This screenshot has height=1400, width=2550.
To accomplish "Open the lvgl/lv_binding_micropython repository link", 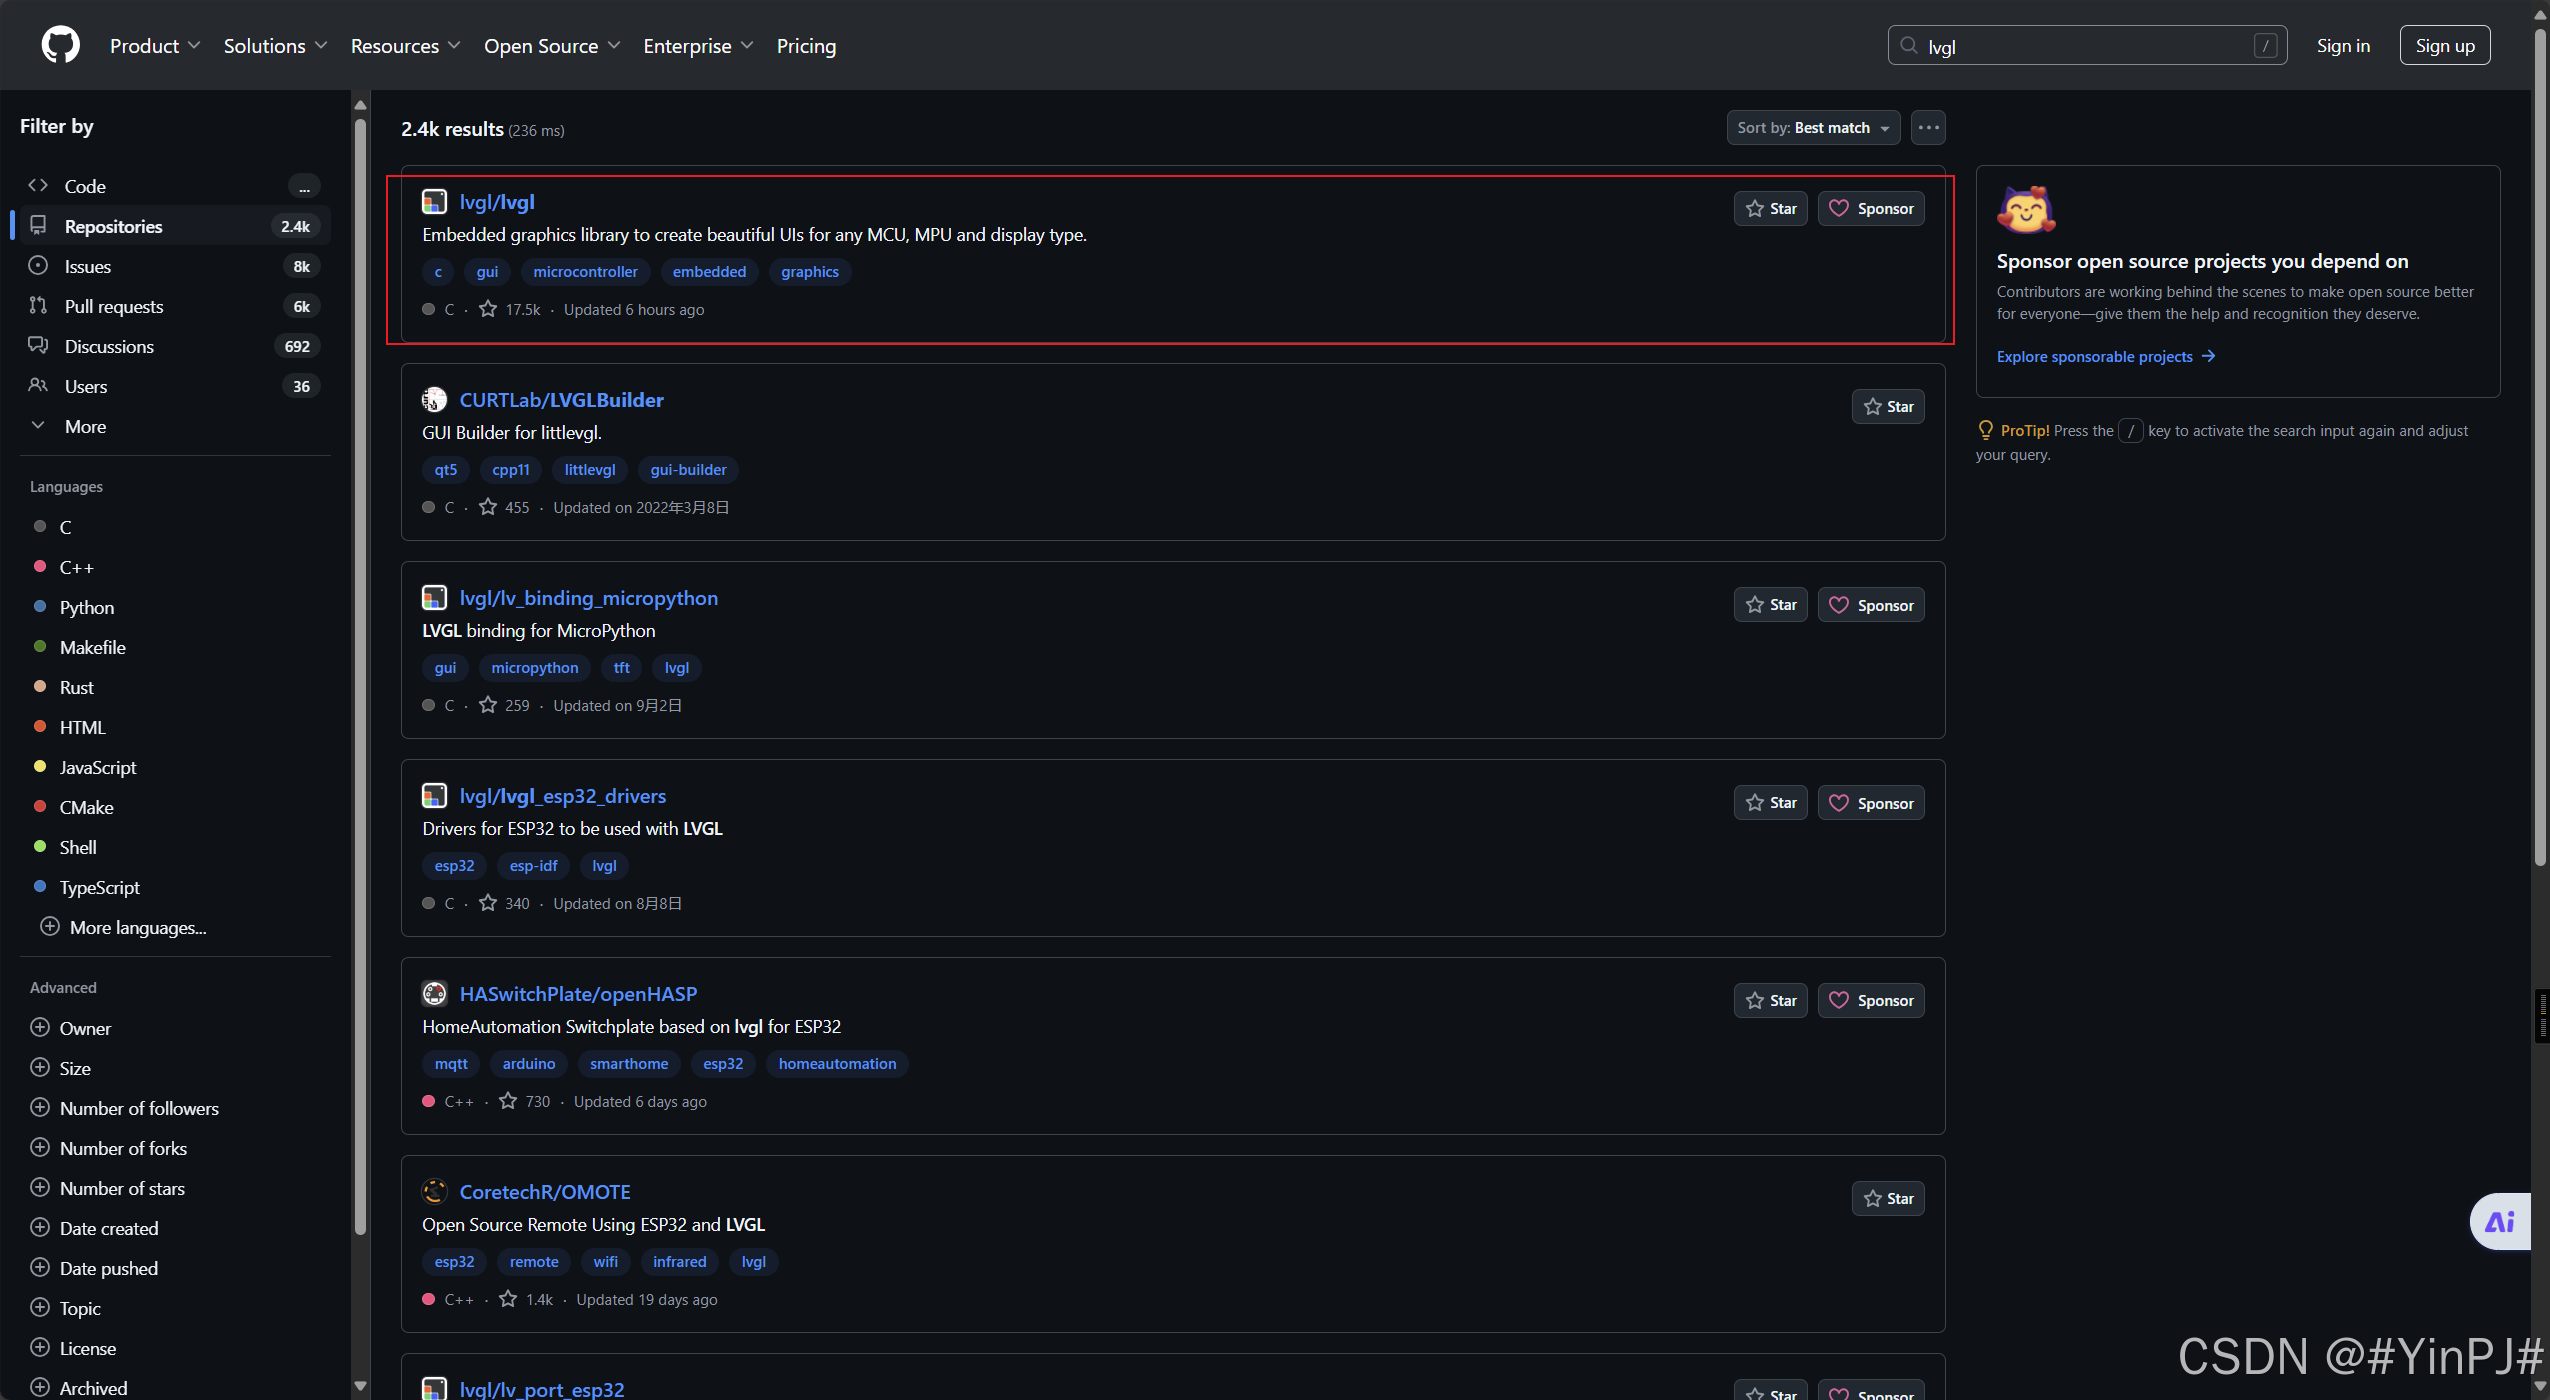I will pyautogui.click(x=588, y=598).
